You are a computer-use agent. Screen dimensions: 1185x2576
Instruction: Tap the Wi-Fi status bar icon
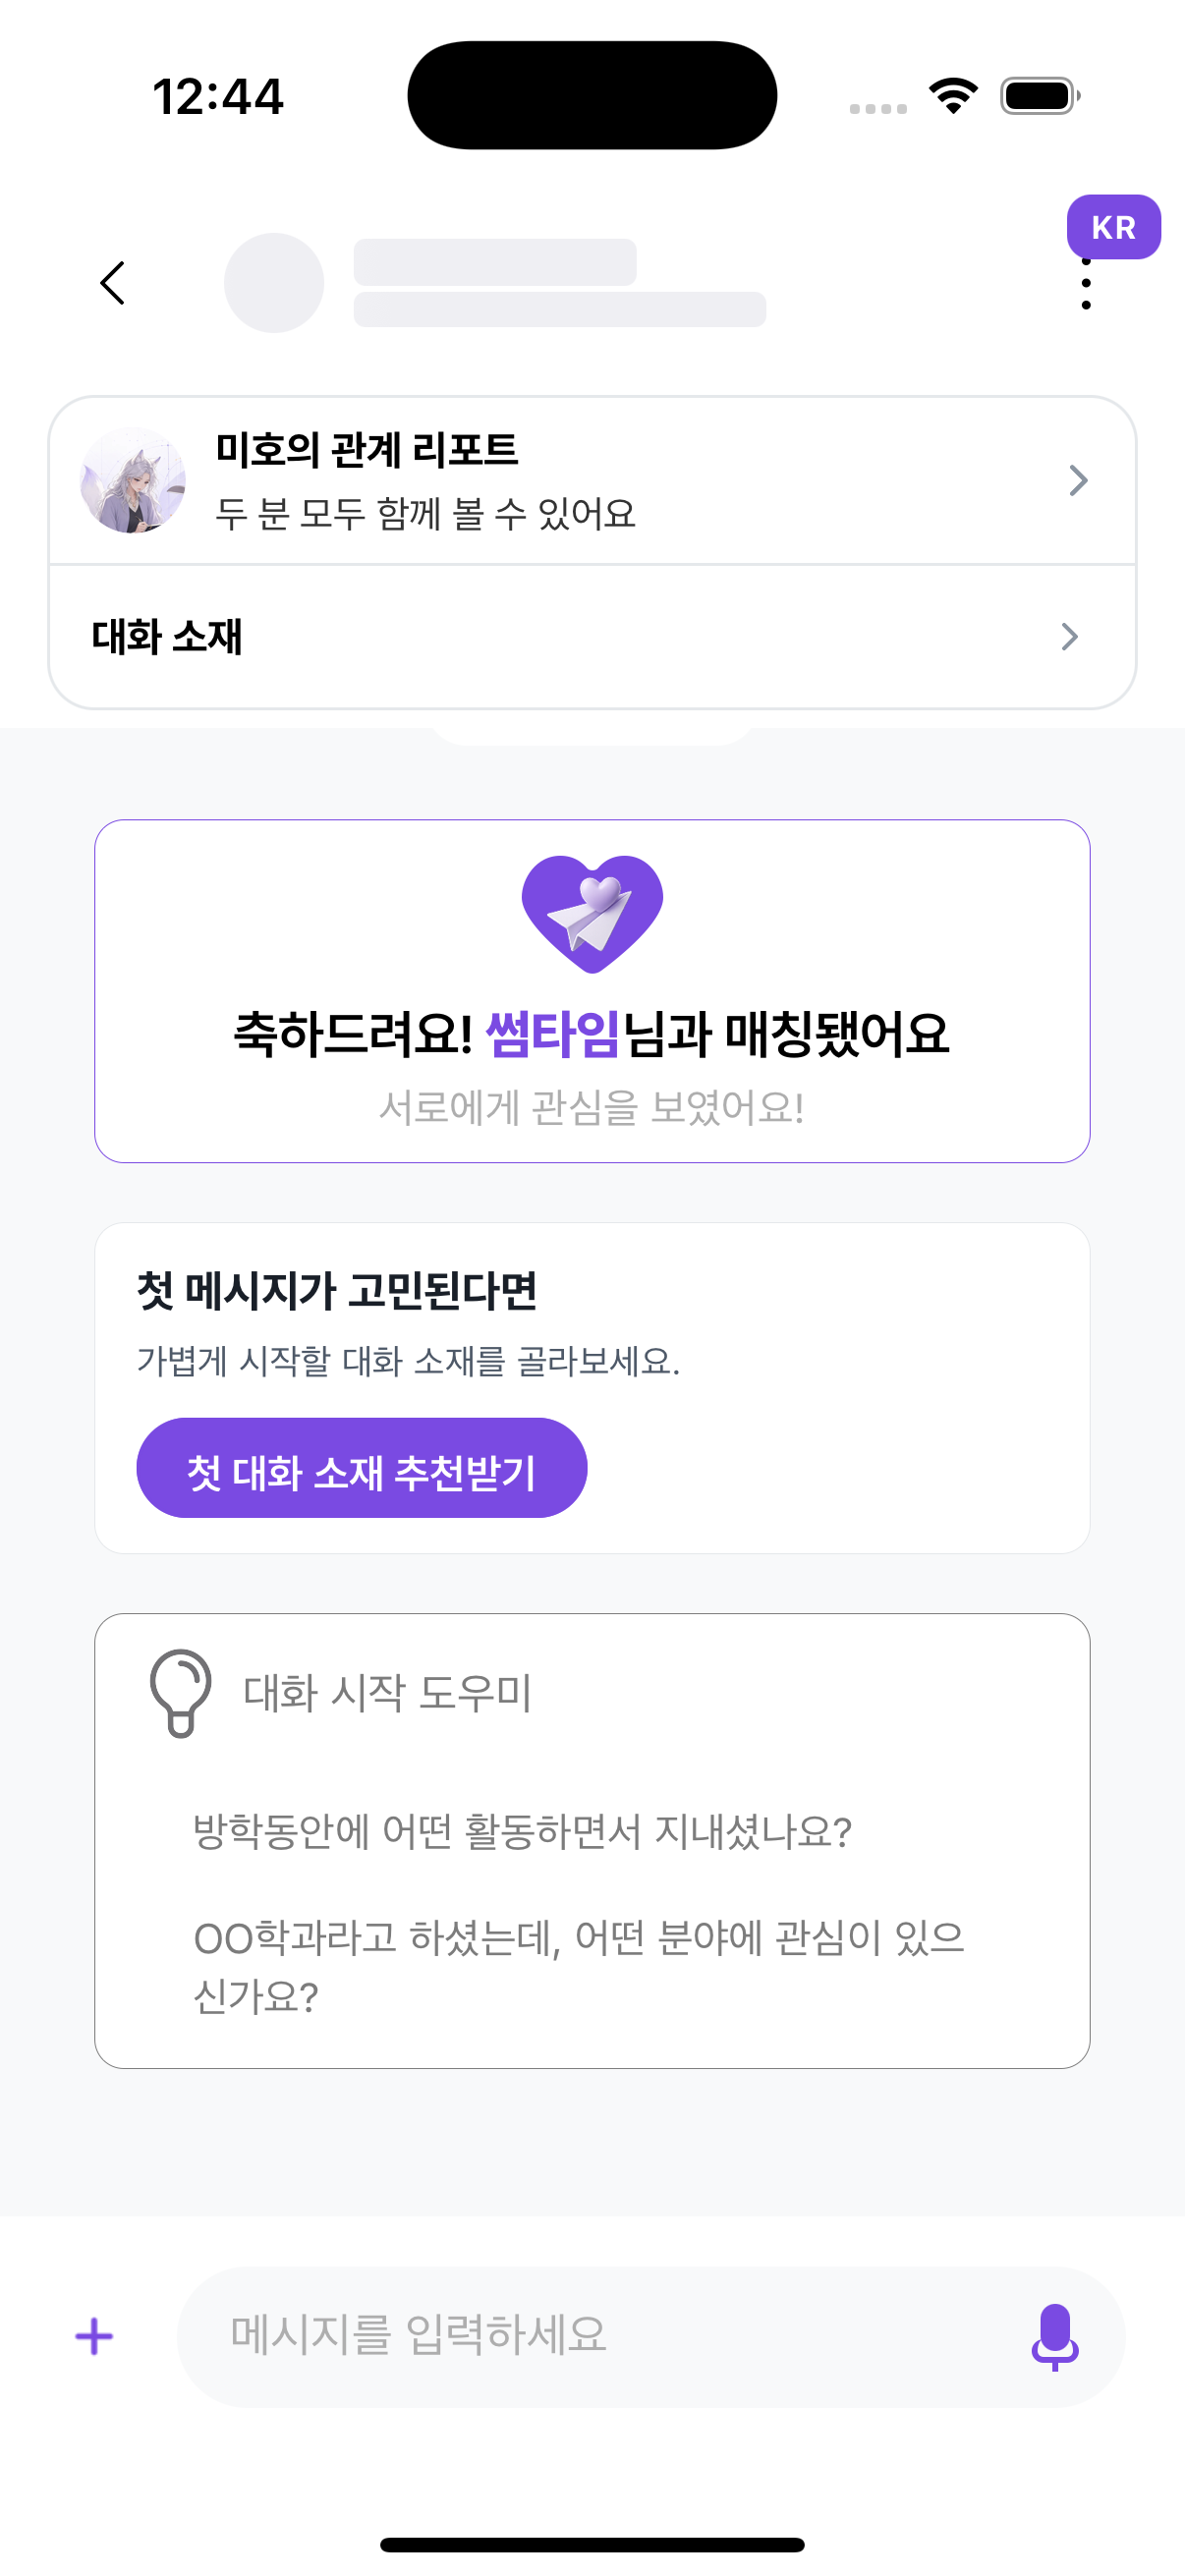[953, 96]
